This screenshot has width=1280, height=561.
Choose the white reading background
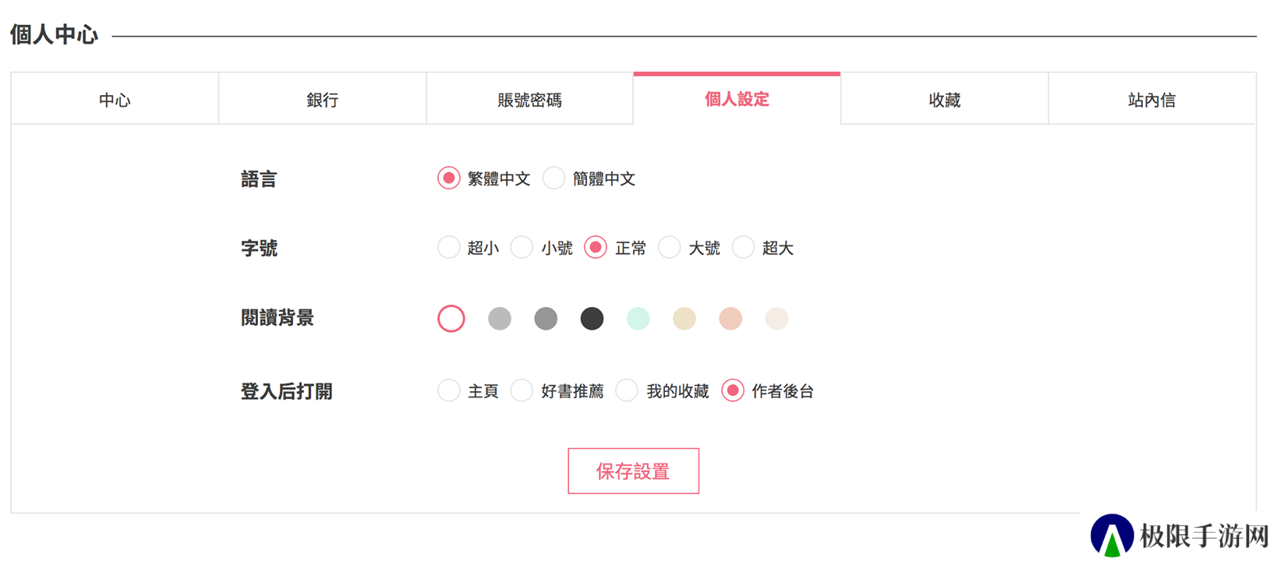[x=451, y=318]
